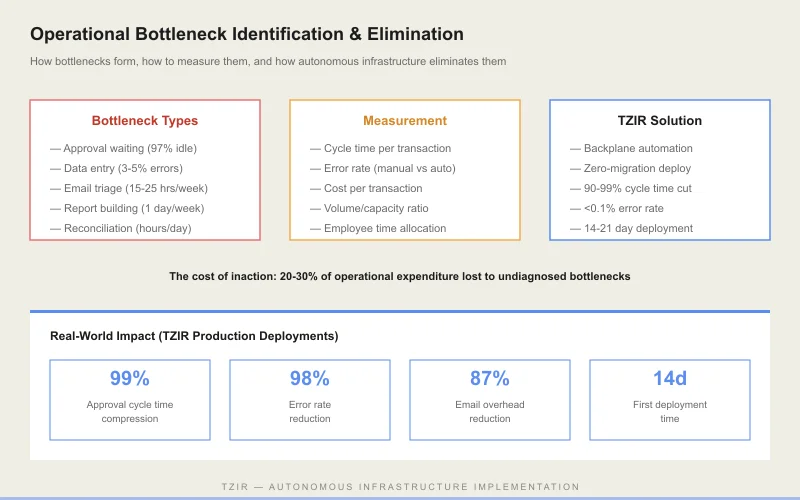Click the '87%' statistic value
The width and height of the screenshot is (800, 500).
(x=490, y=379)
